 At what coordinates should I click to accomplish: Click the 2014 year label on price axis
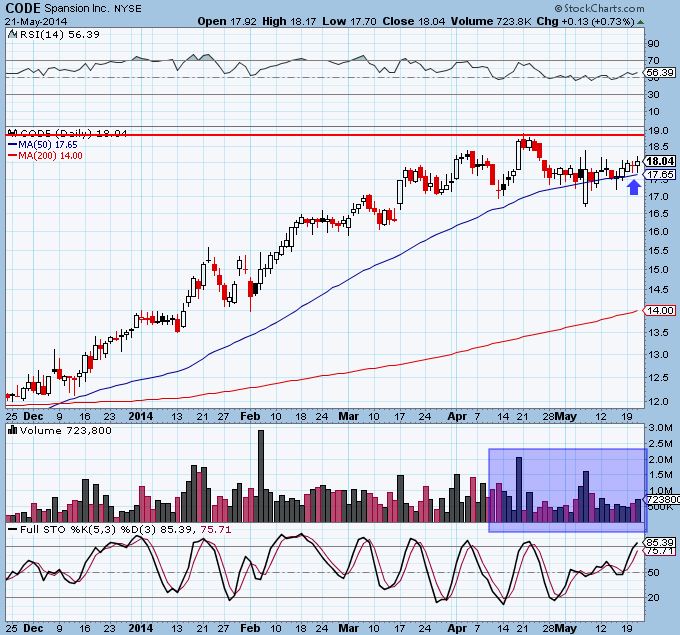coord(141,416)
